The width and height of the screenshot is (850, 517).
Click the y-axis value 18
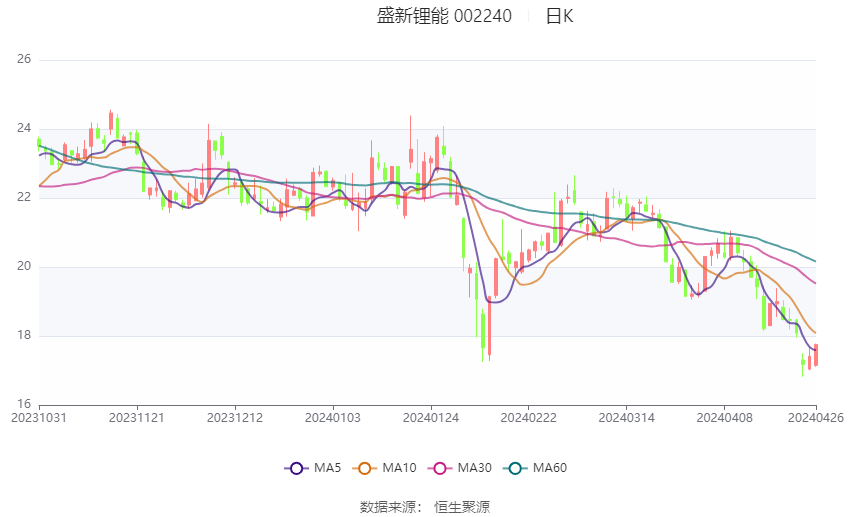24,335
